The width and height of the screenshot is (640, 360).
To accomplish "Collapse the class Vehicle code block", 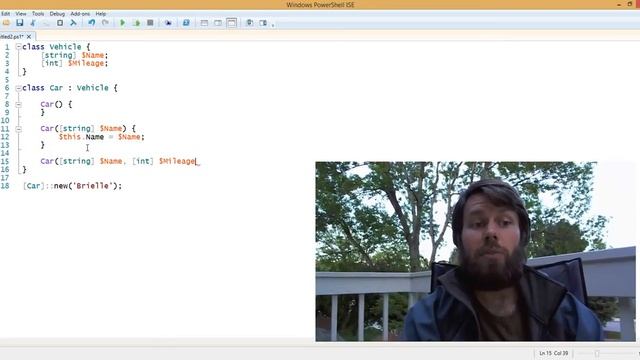I will (18, 47).
